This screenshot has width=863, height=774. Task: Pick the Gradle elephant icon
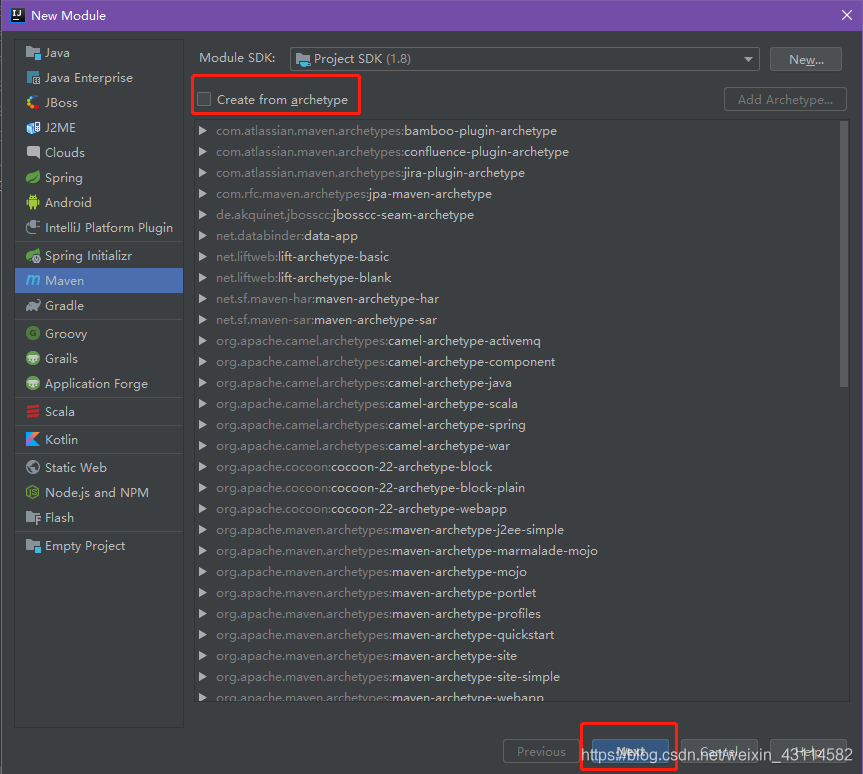(33, 306)
